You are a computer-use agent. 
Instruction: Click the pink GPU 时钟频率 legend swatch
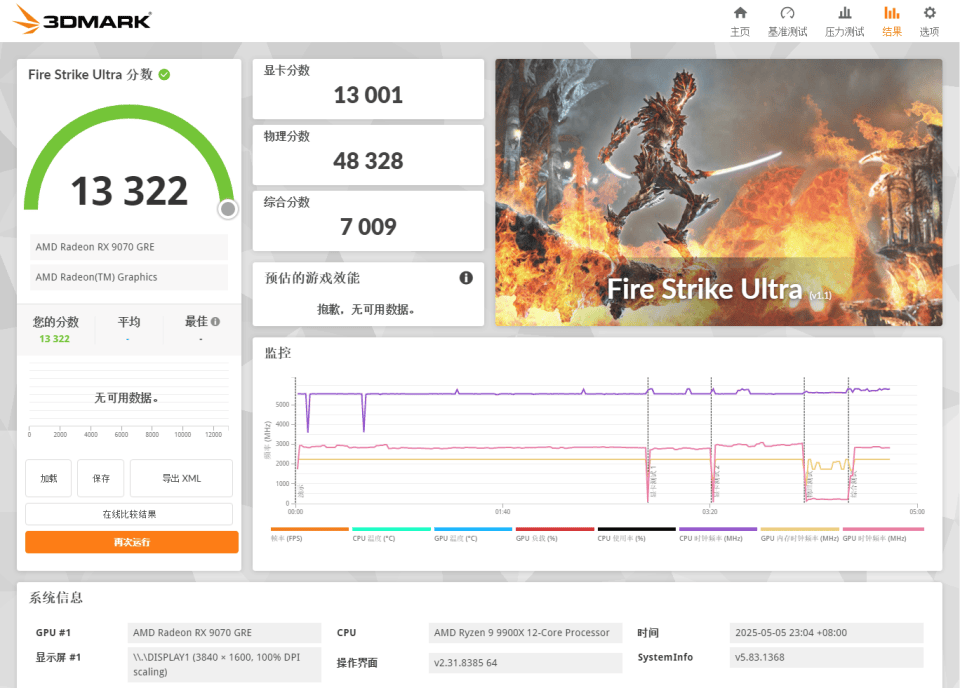[x=883, y=529]
